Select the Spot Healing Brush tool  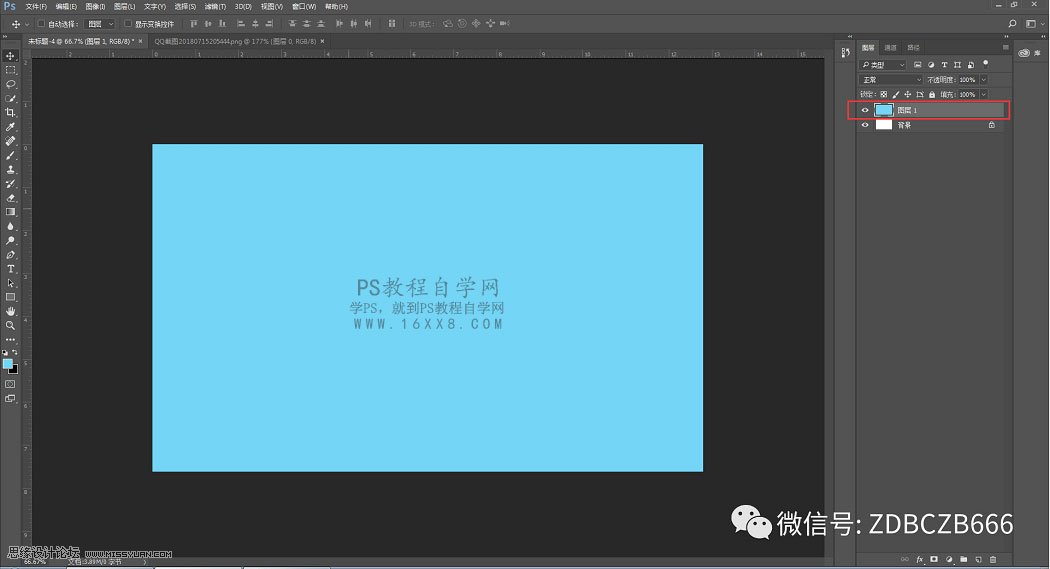[10, 141]
